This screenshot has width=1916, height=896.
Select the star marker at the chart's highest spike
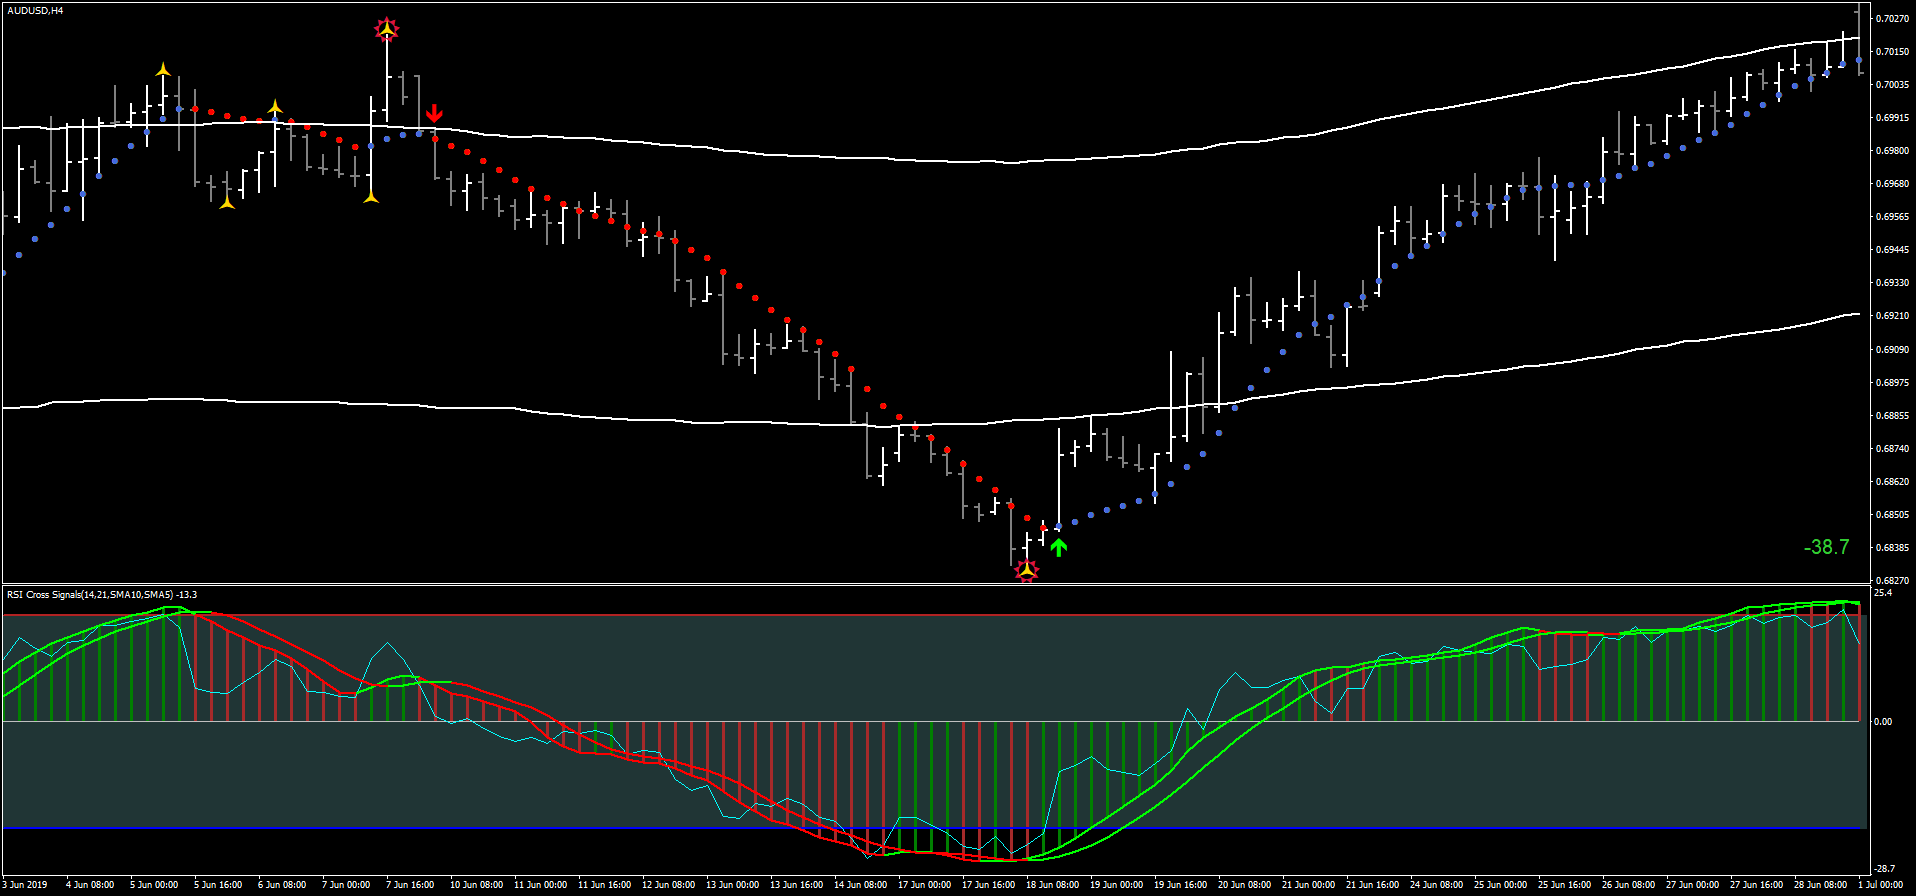(386, 29)
